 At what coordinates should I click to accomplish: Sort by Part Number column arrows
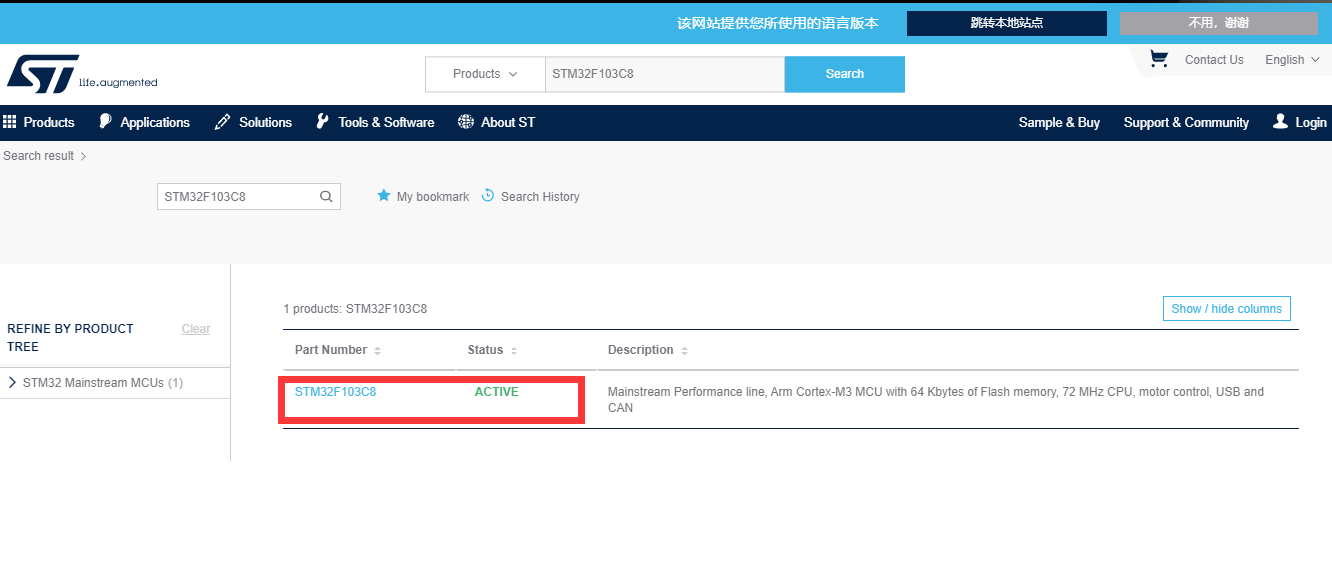click(x=377, y=351)
